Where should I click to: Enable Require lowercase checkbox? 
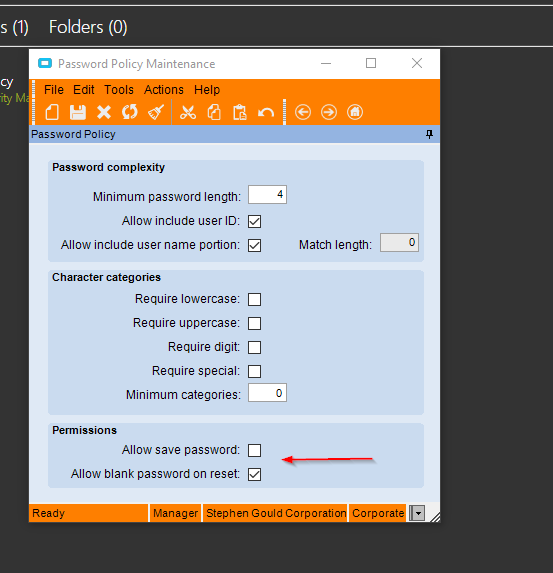254,299
